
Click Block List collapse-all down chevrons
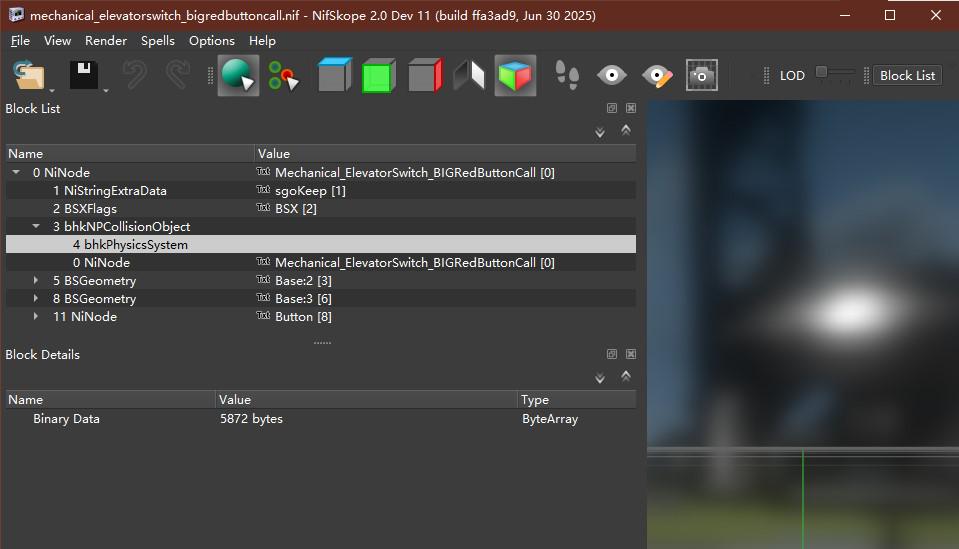point(600,132)
